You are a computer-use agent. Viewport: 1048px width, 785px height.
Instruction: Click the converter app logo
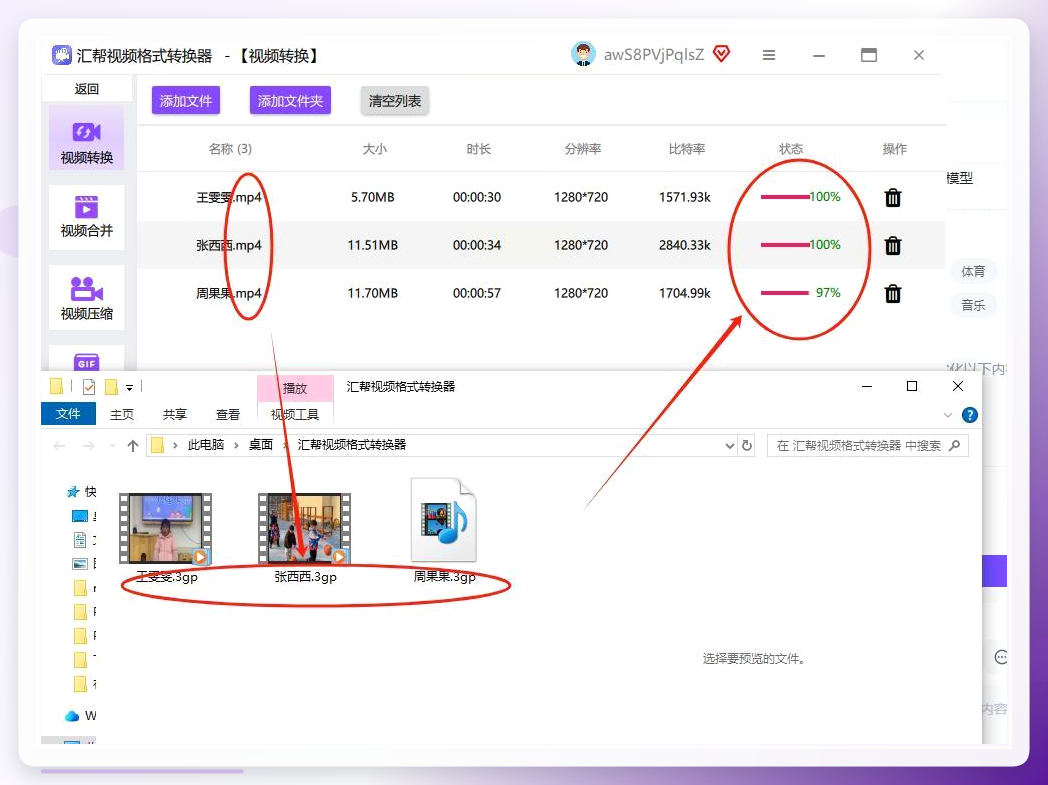click(61, 55)
